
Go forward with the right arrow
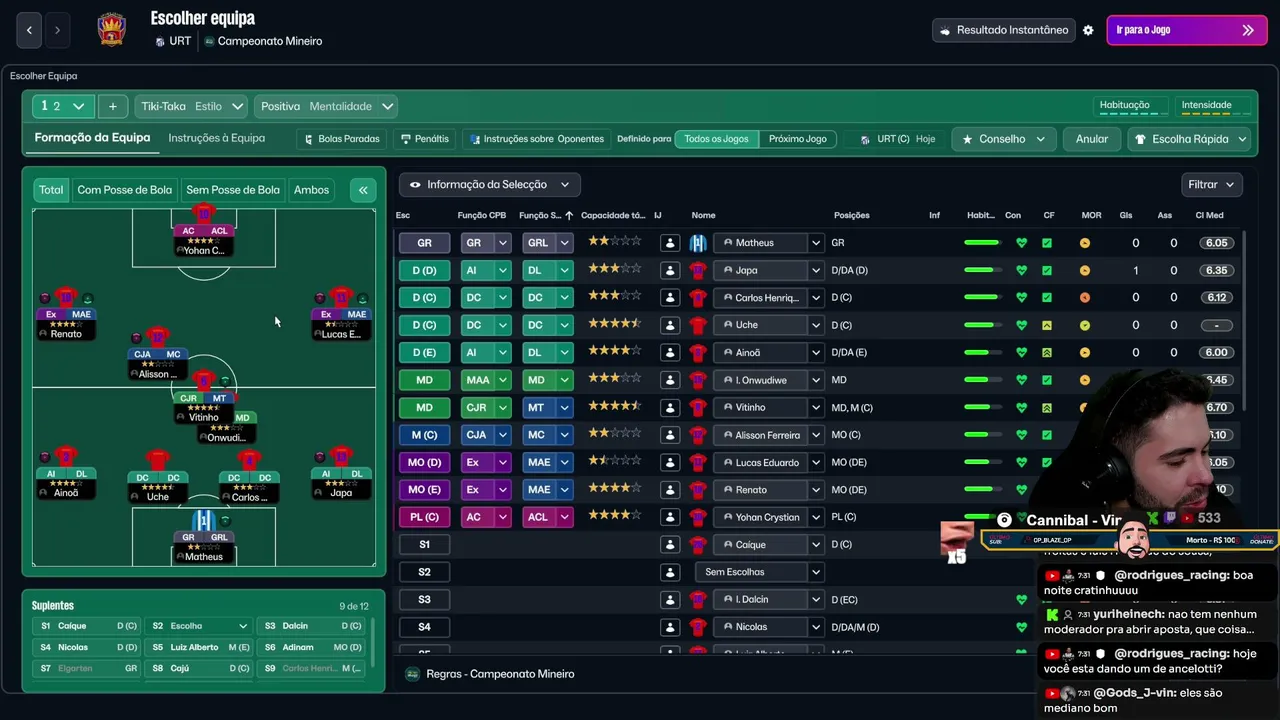pos(57,30)
